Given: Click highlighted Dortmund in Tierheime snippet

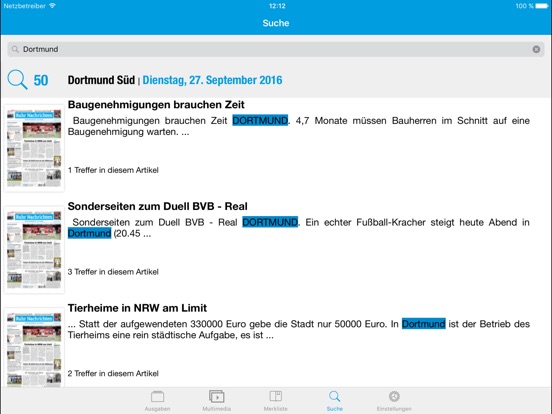Looking at the screenshot, I should pyautogui.click(x=424, y=324).
